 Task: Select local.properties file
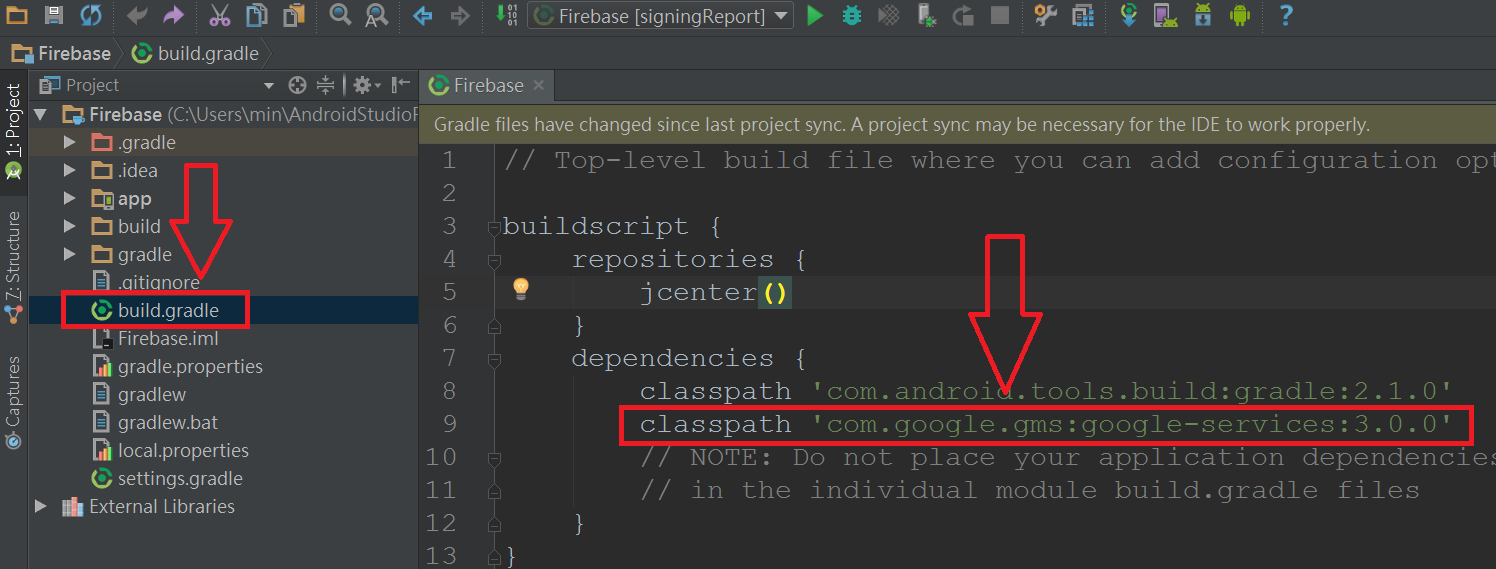[x=170, y=450]
